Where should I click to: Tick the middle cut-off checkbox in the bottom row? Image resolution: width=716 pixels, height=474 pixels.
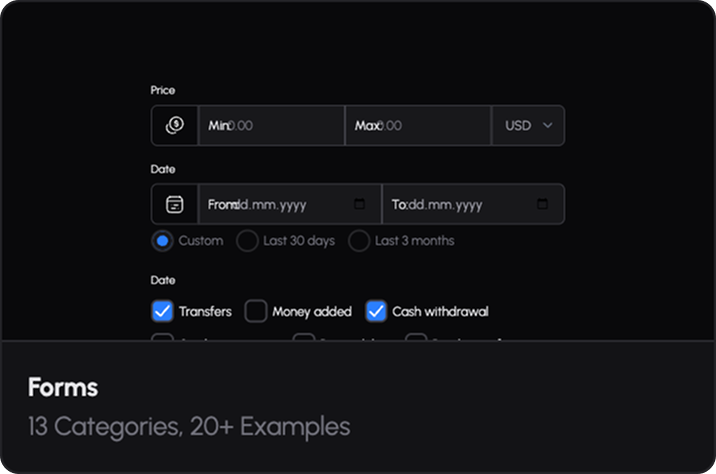pos(303,338)
